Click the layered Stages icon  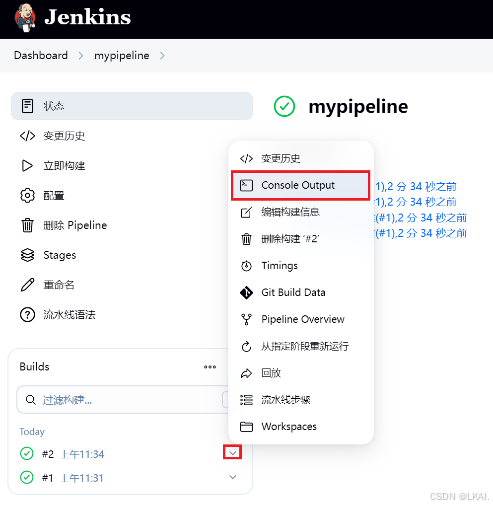pos(27,255)
